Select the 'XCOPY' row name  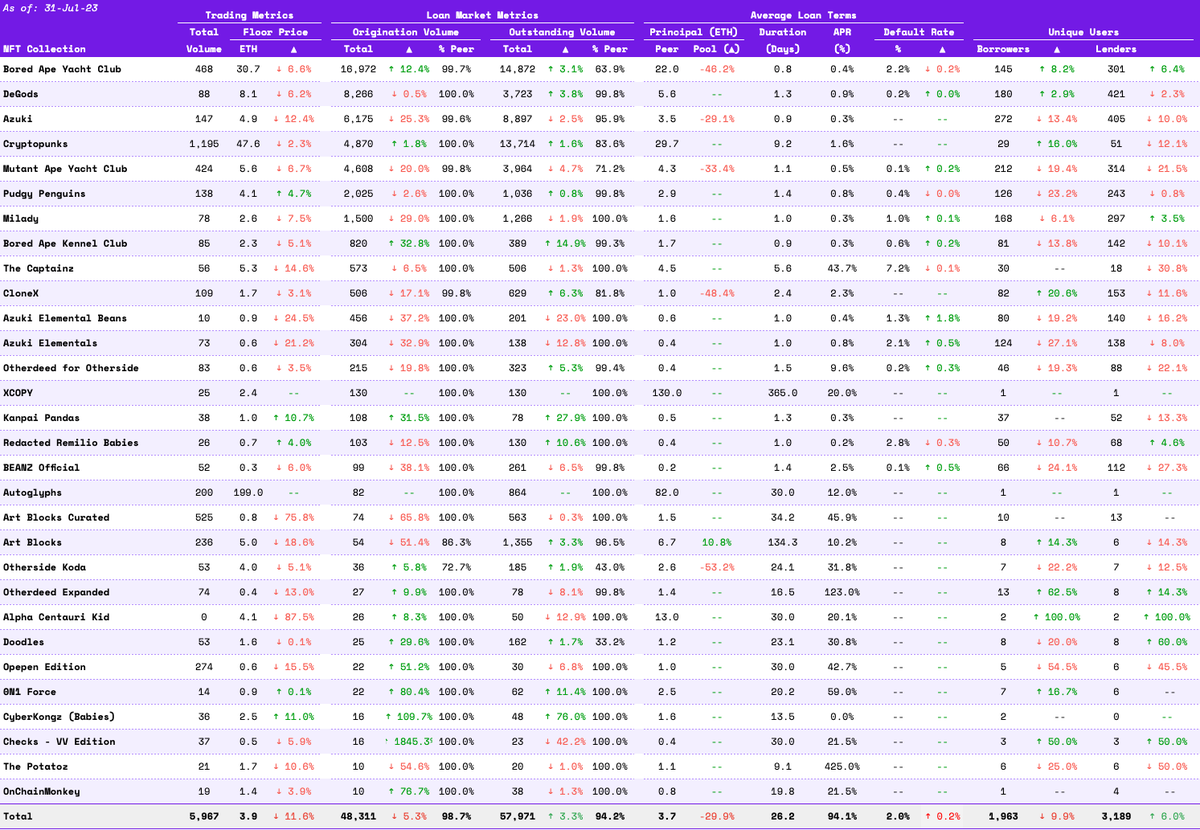pyautogui.click(x=18, y=393)
